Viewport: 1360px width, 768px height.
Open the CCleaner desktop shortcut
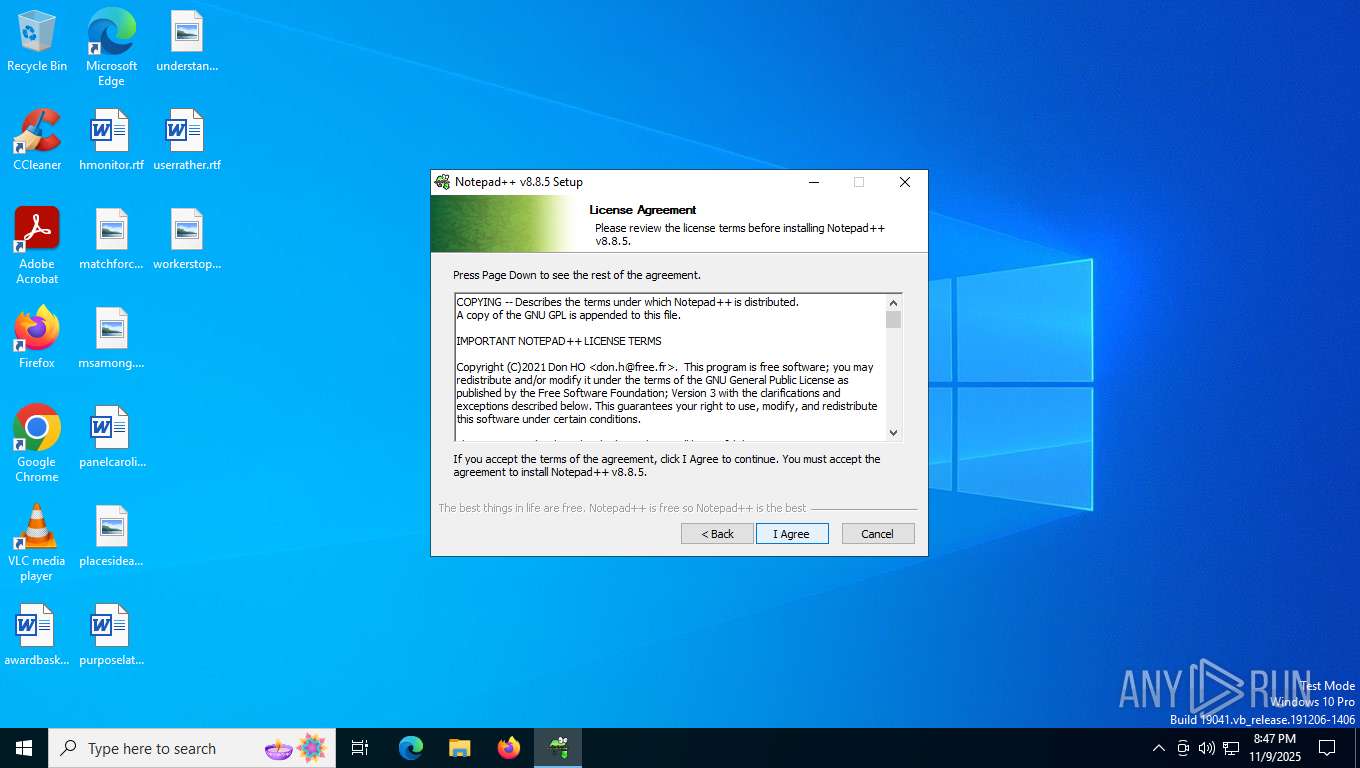pos(37,140)
